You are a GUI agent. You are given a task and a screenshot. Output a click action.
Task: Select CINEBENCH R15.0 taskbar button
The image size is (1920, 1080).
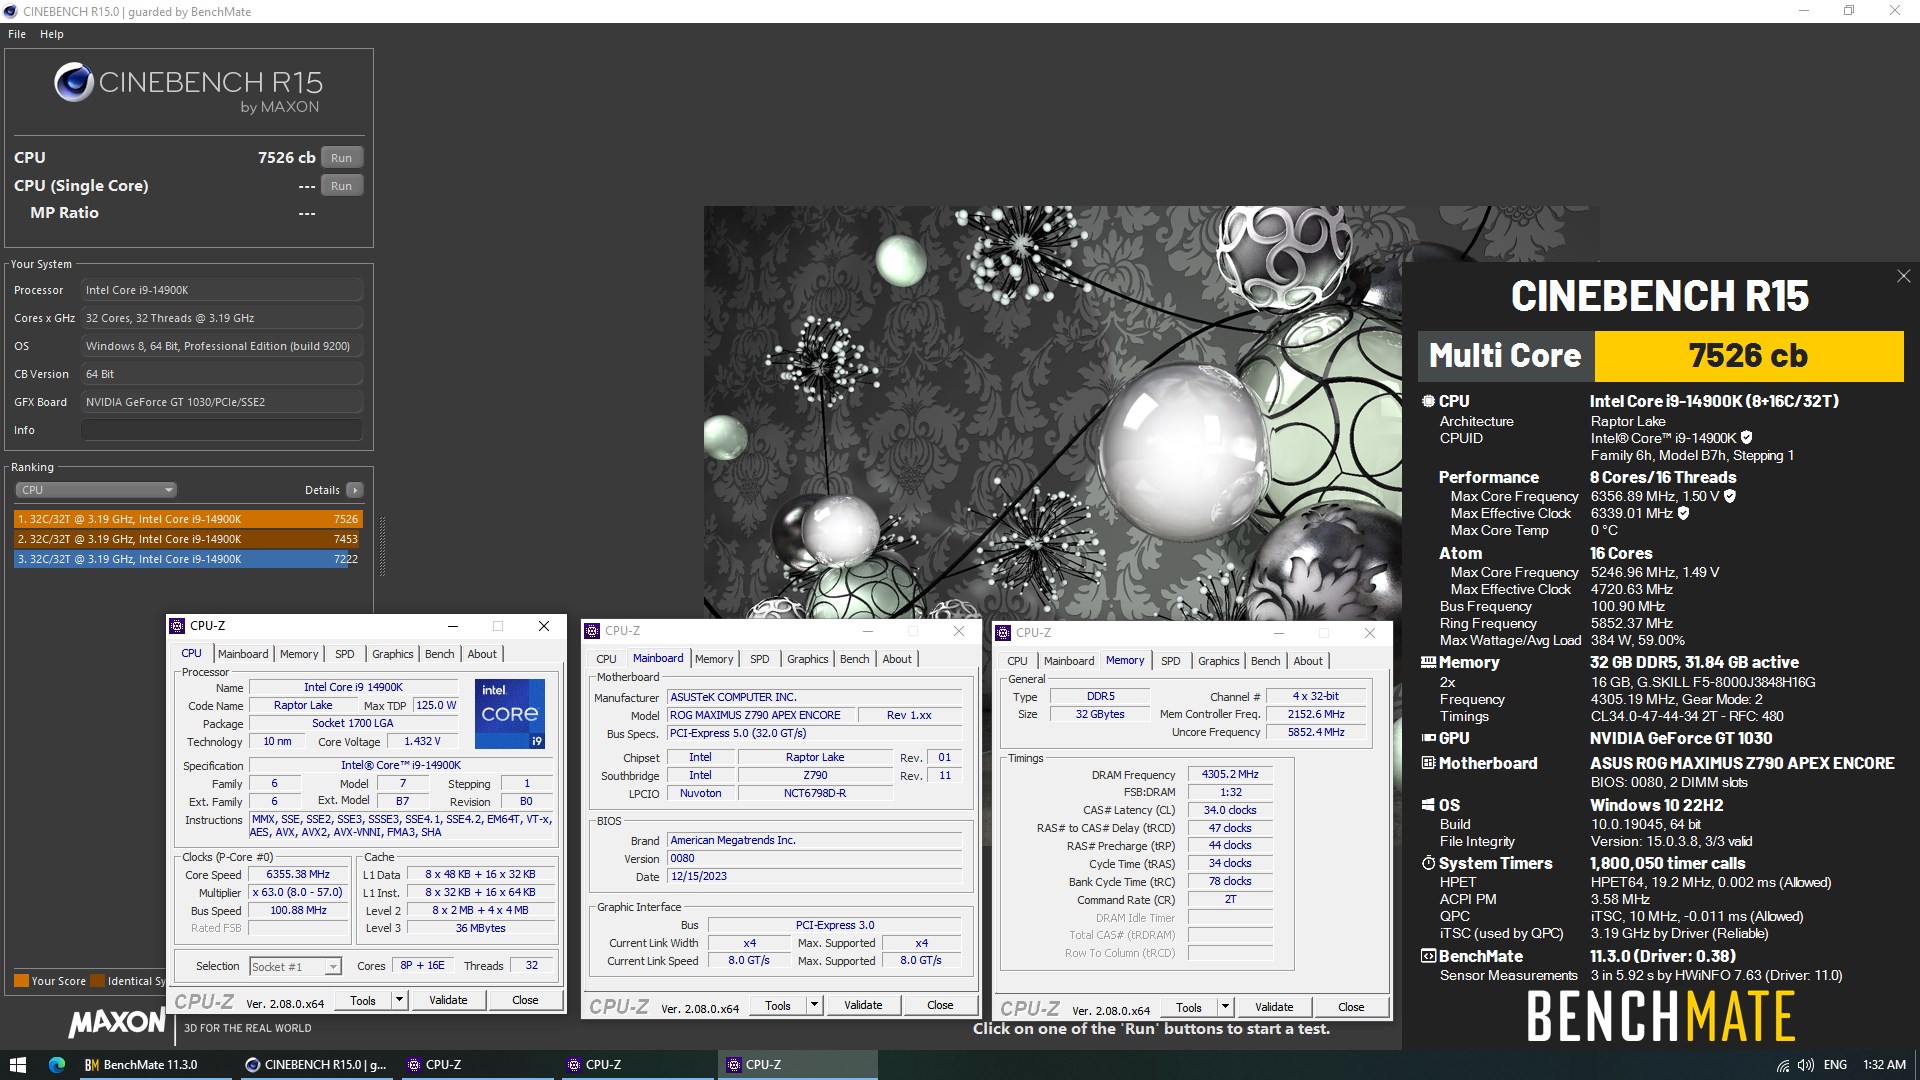[x=316, y=1065]
